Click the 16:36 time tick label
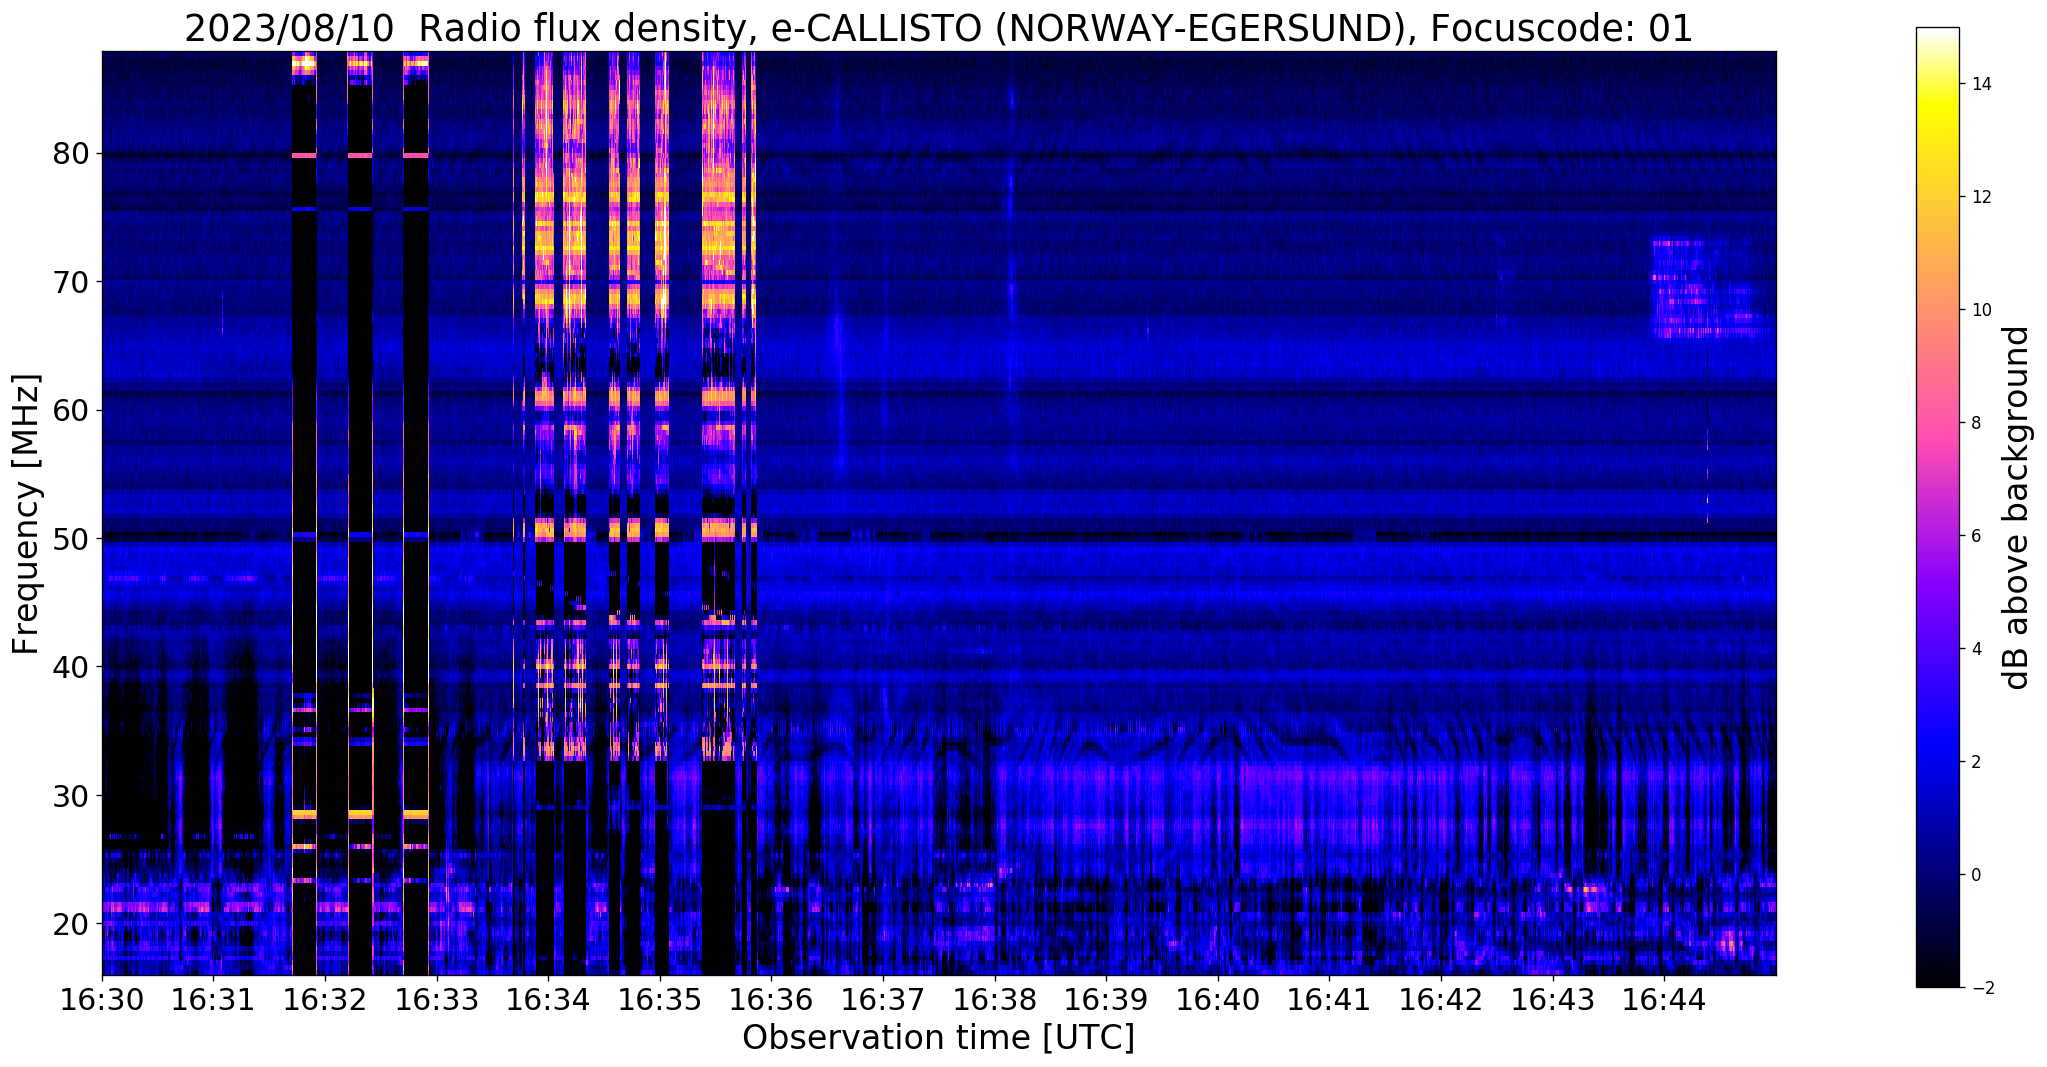Image resolution: width=2047 pixels, height=1067 pixels. [x=772, y=1000]
